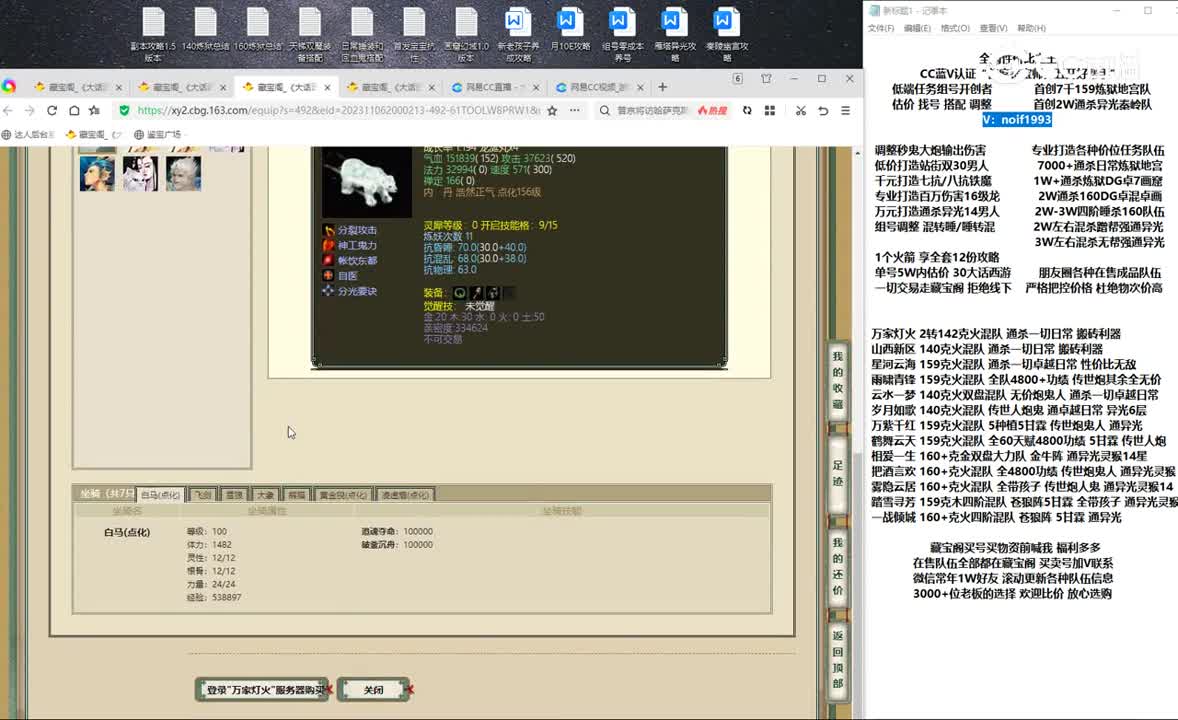Click the 神工鬼力 skill icon
The image size is (1178, 720).
pos(328,245)
